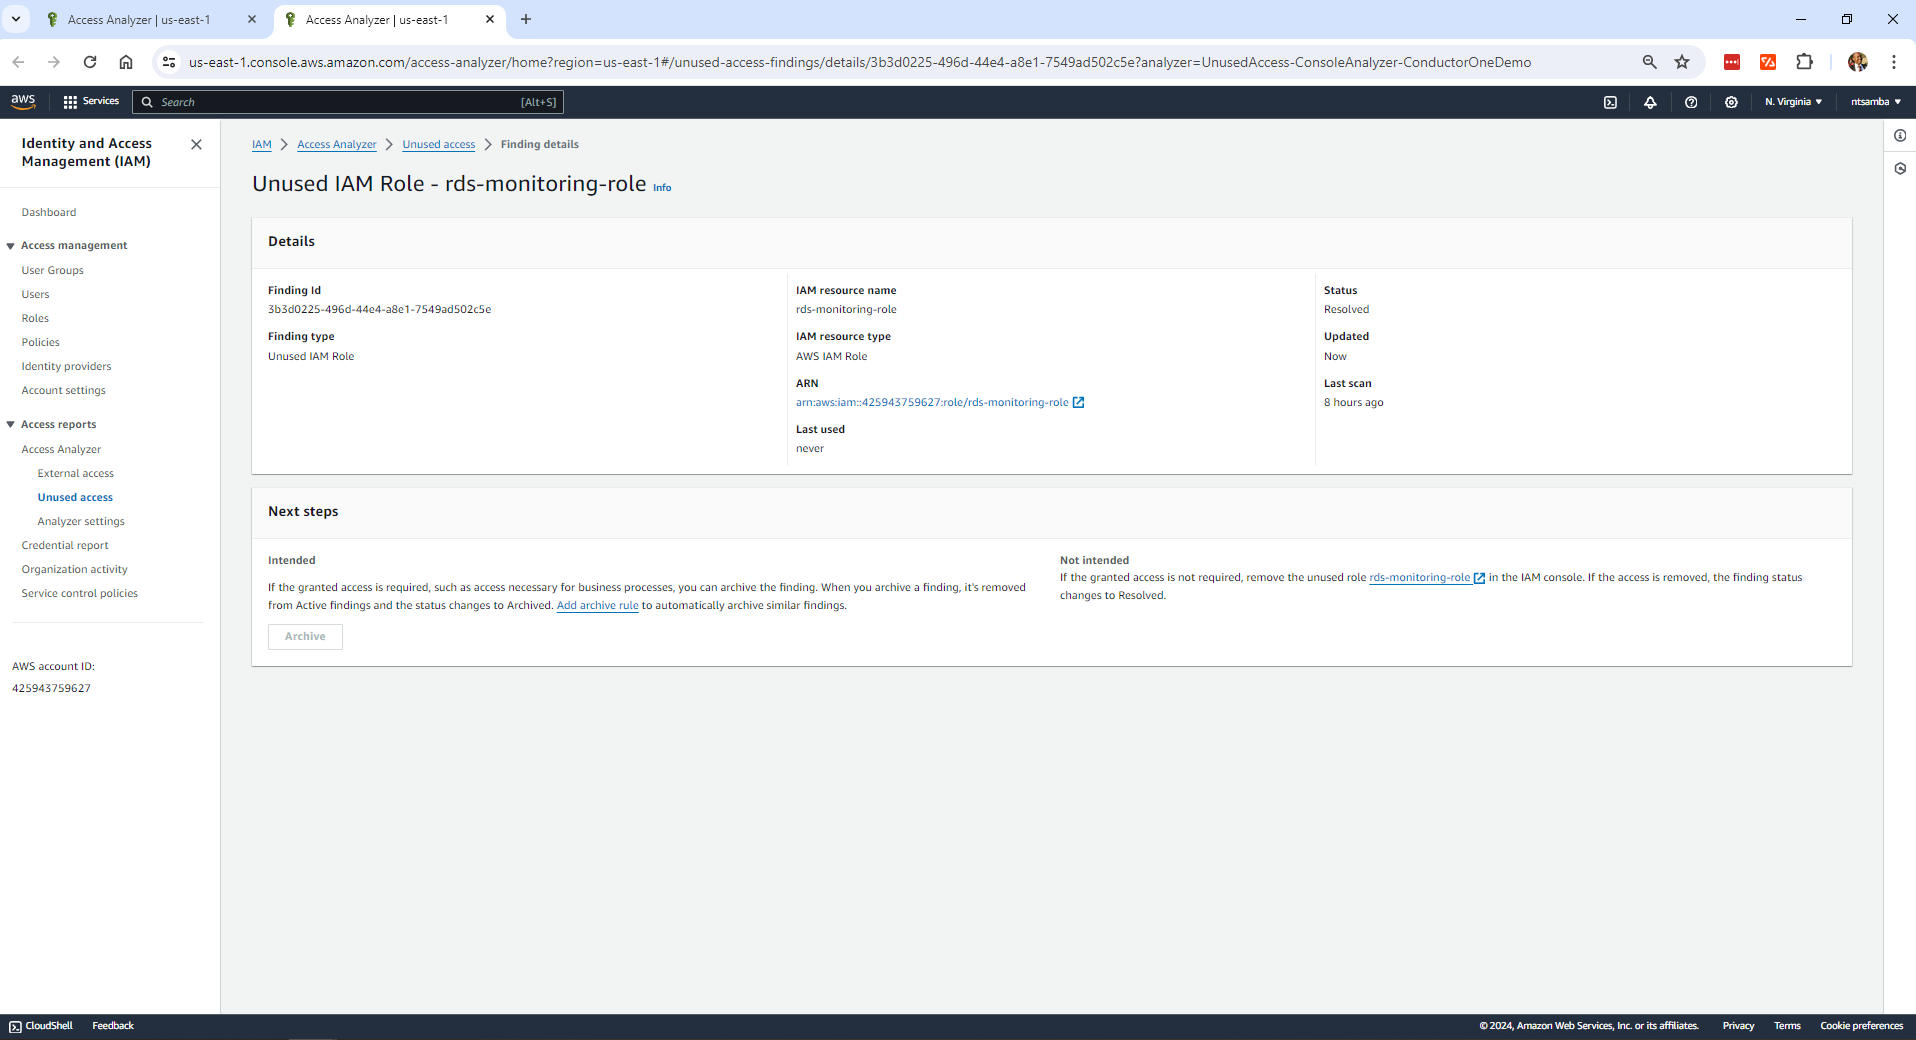1916x1040 pixels.
Task: Switch to first Access Analyzer browser tab
Action: pyautogui.click(x=140, y=20)
